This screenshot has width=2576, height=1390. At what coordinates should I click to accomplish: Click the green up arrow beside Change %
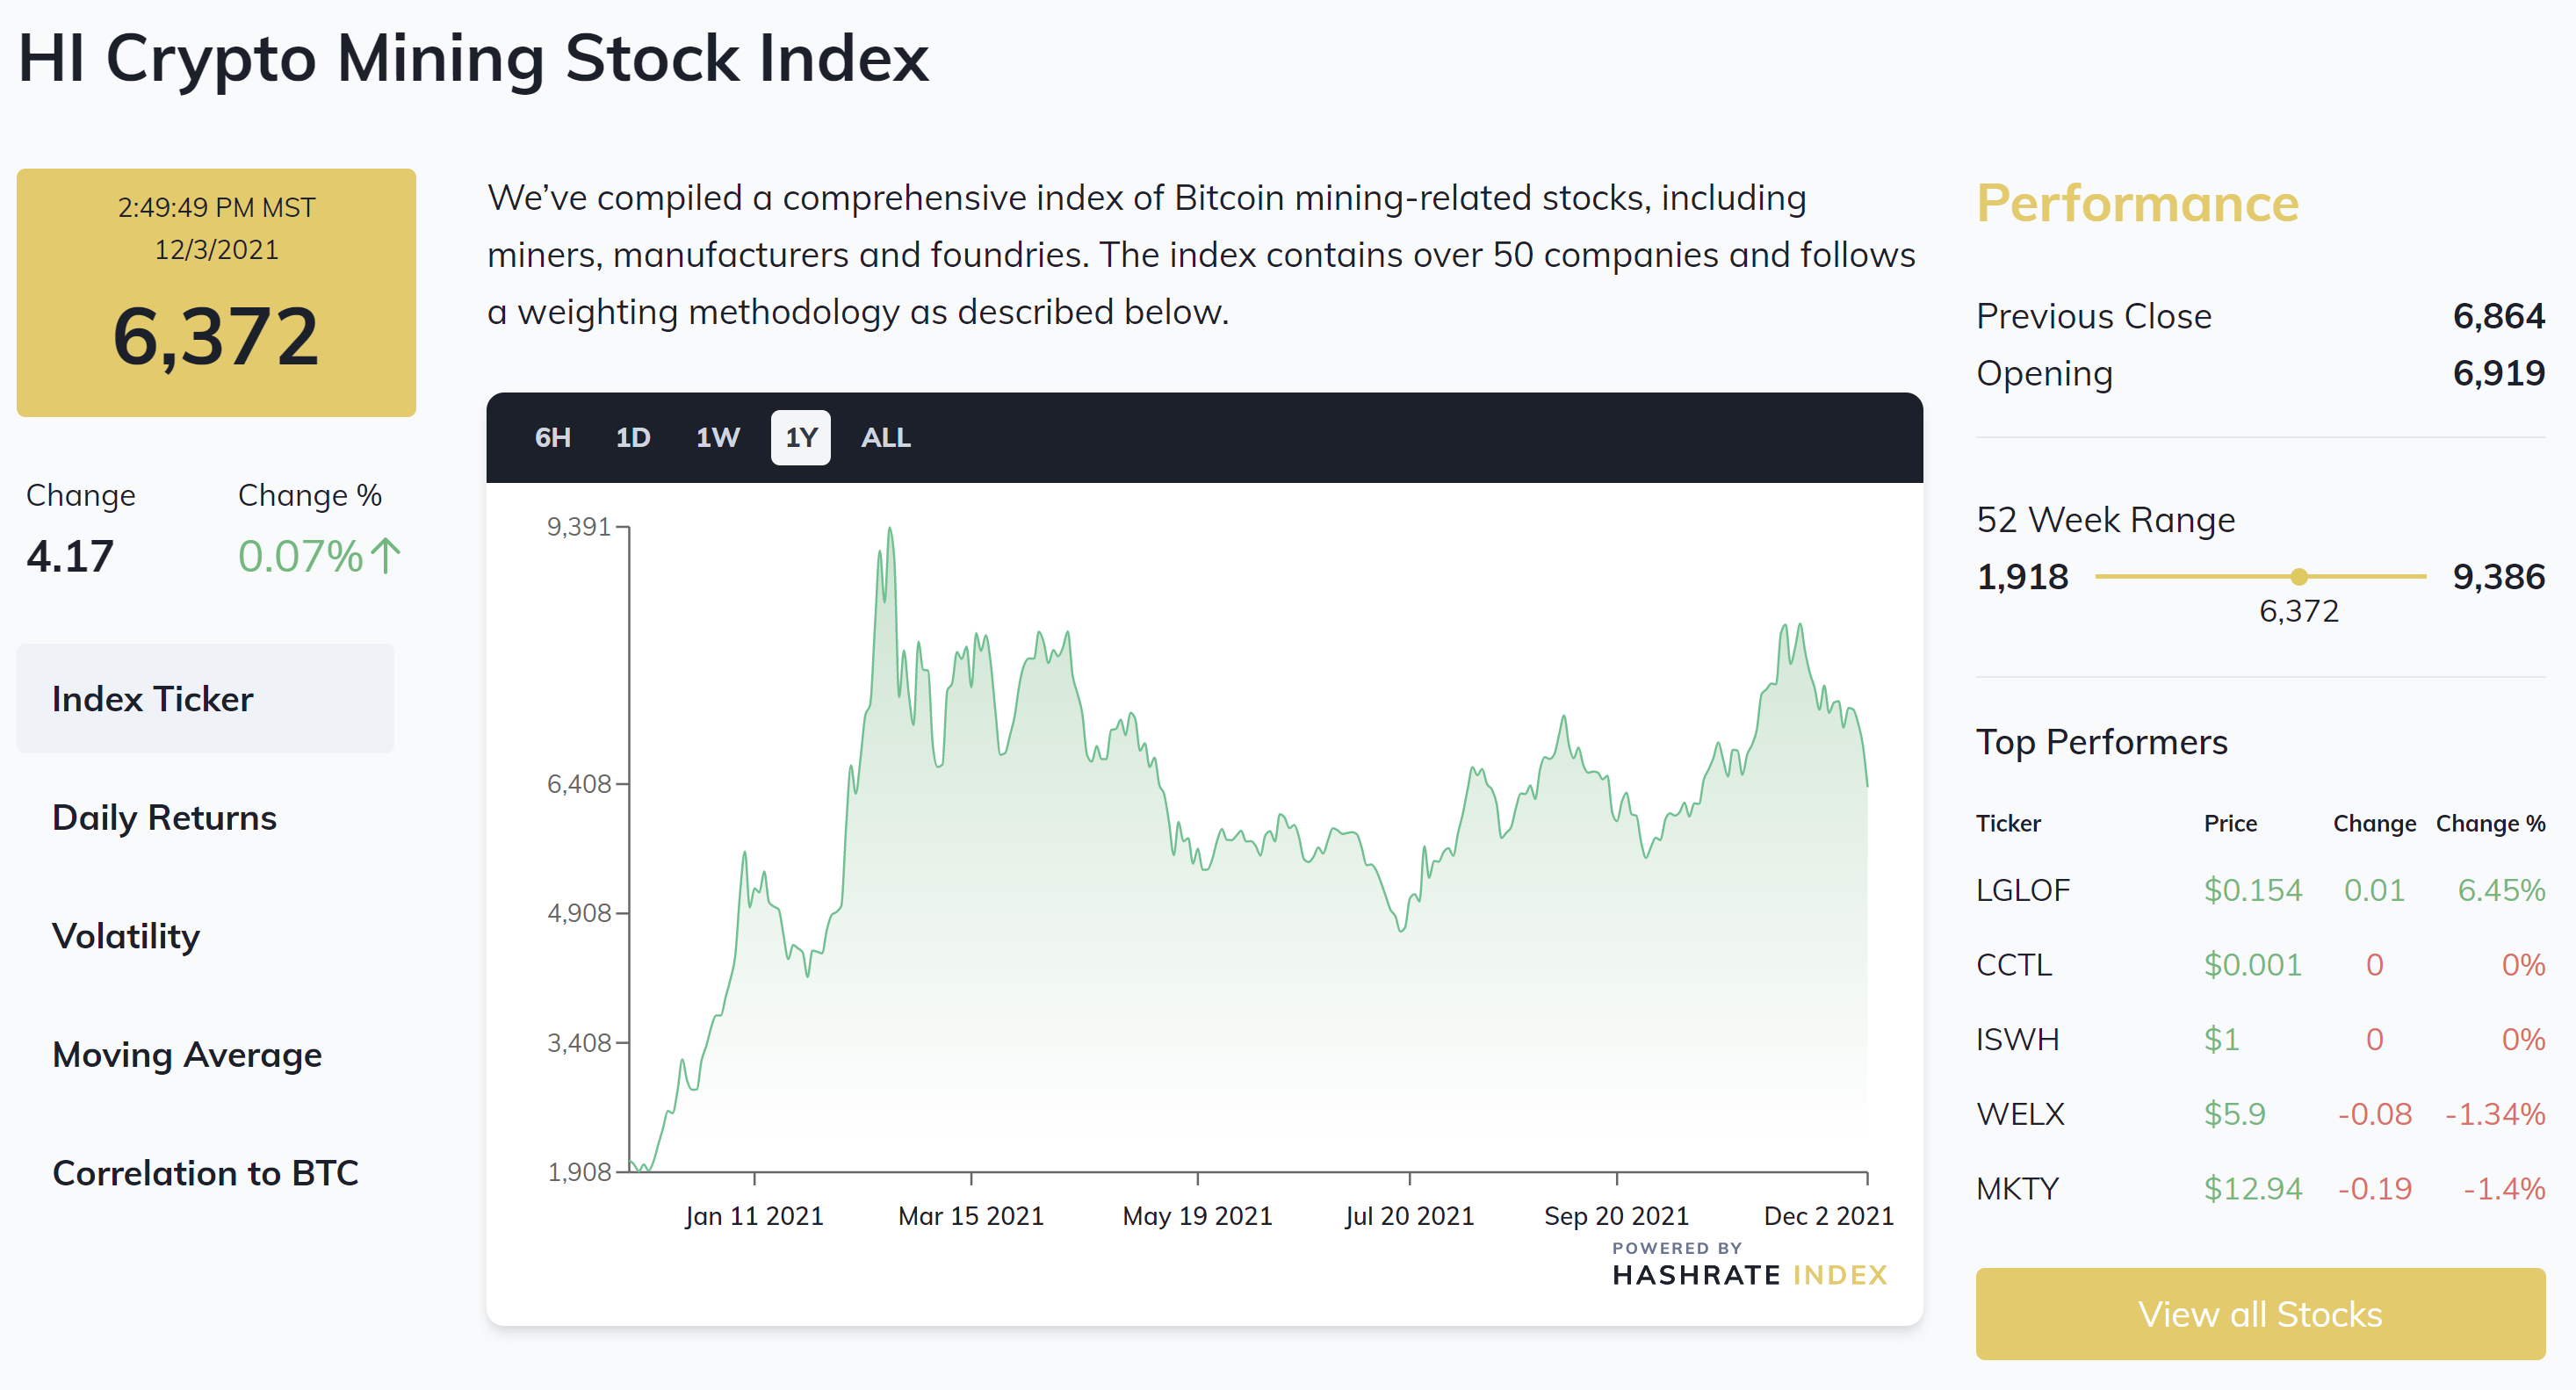(386, 556)
